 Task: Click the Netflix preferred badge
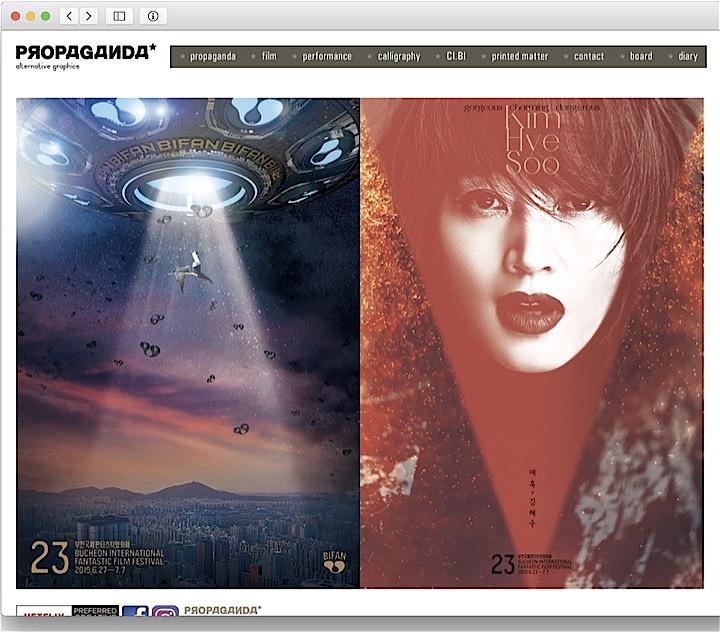click(68, 610)
